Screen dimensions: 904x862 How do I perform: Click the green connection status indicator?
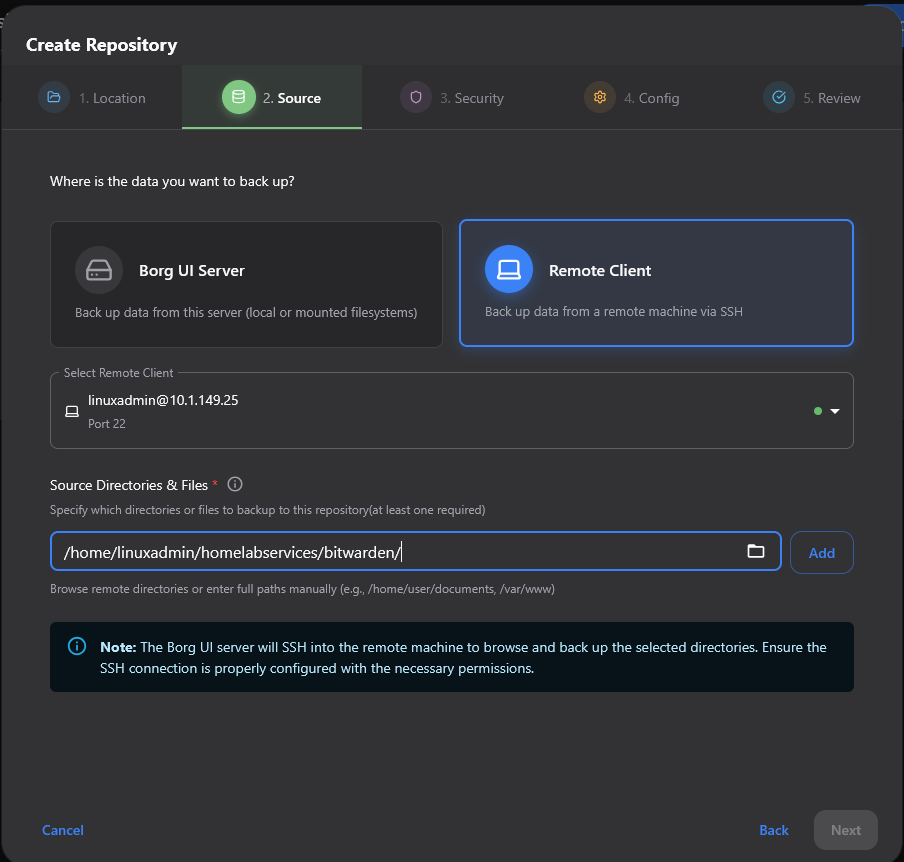[x=817, y=410]
